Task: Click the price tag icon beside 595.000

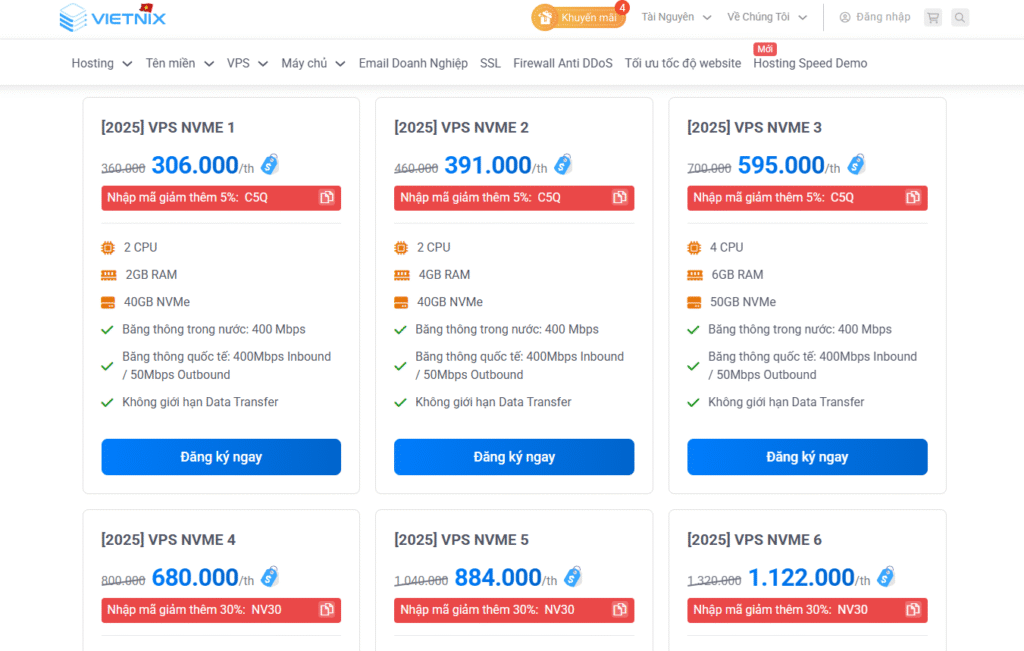Action: click(x=856, y=165)
